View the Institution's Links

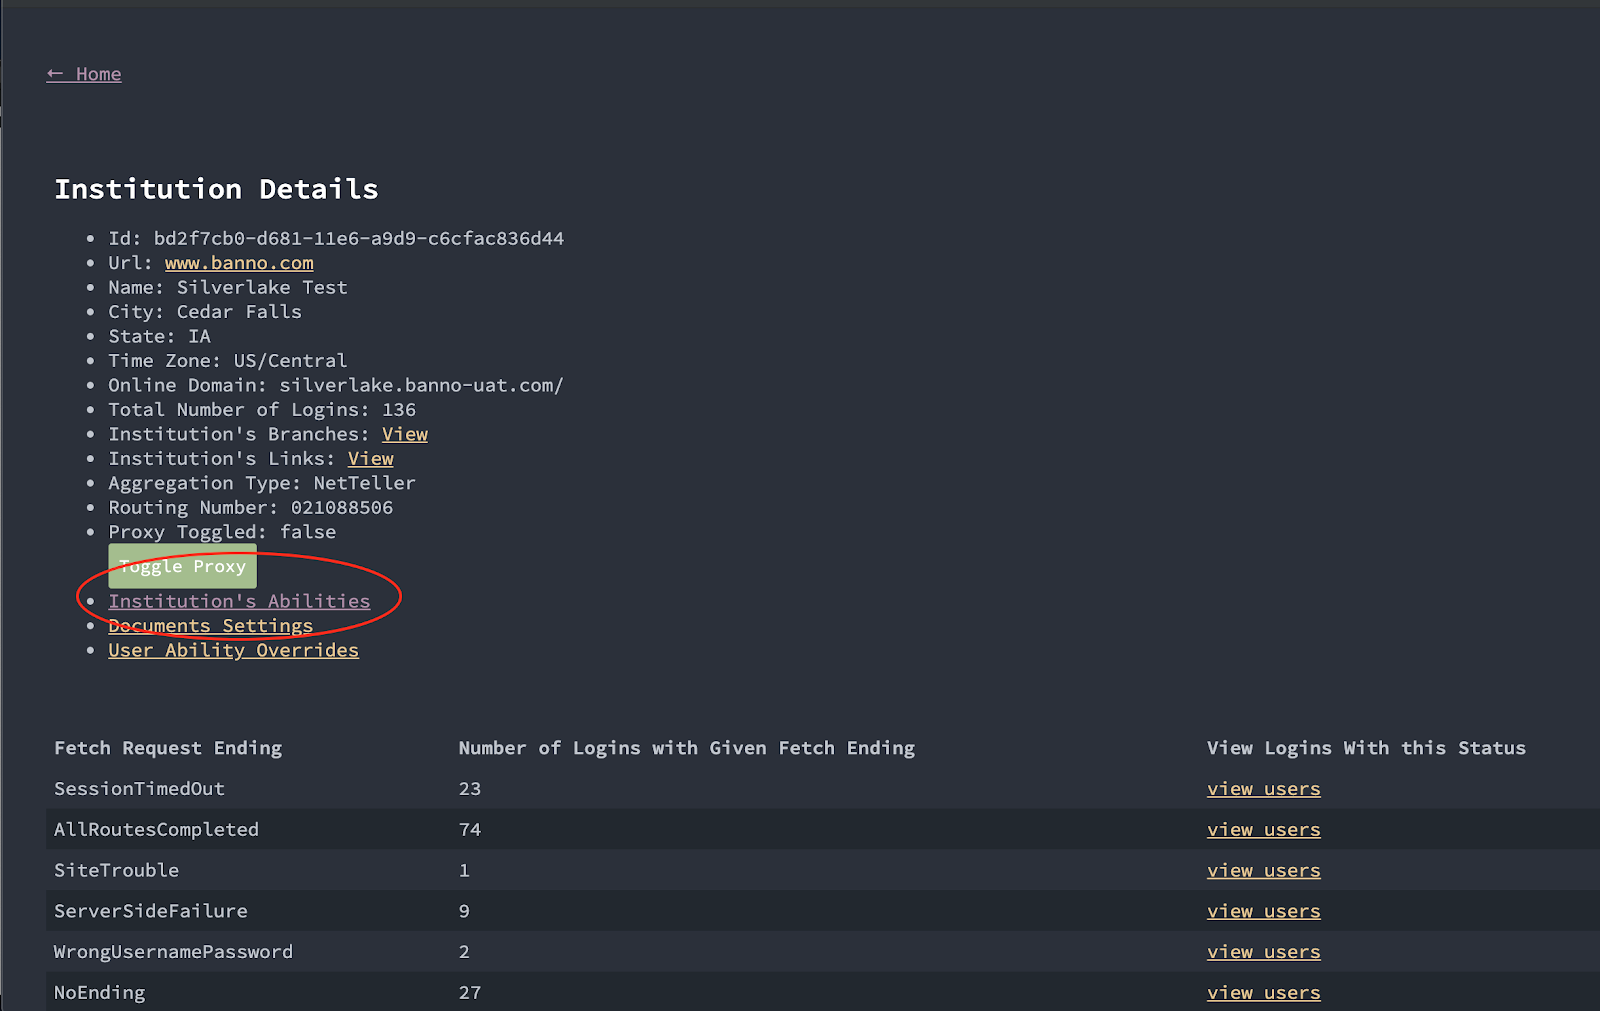[370, 459]
